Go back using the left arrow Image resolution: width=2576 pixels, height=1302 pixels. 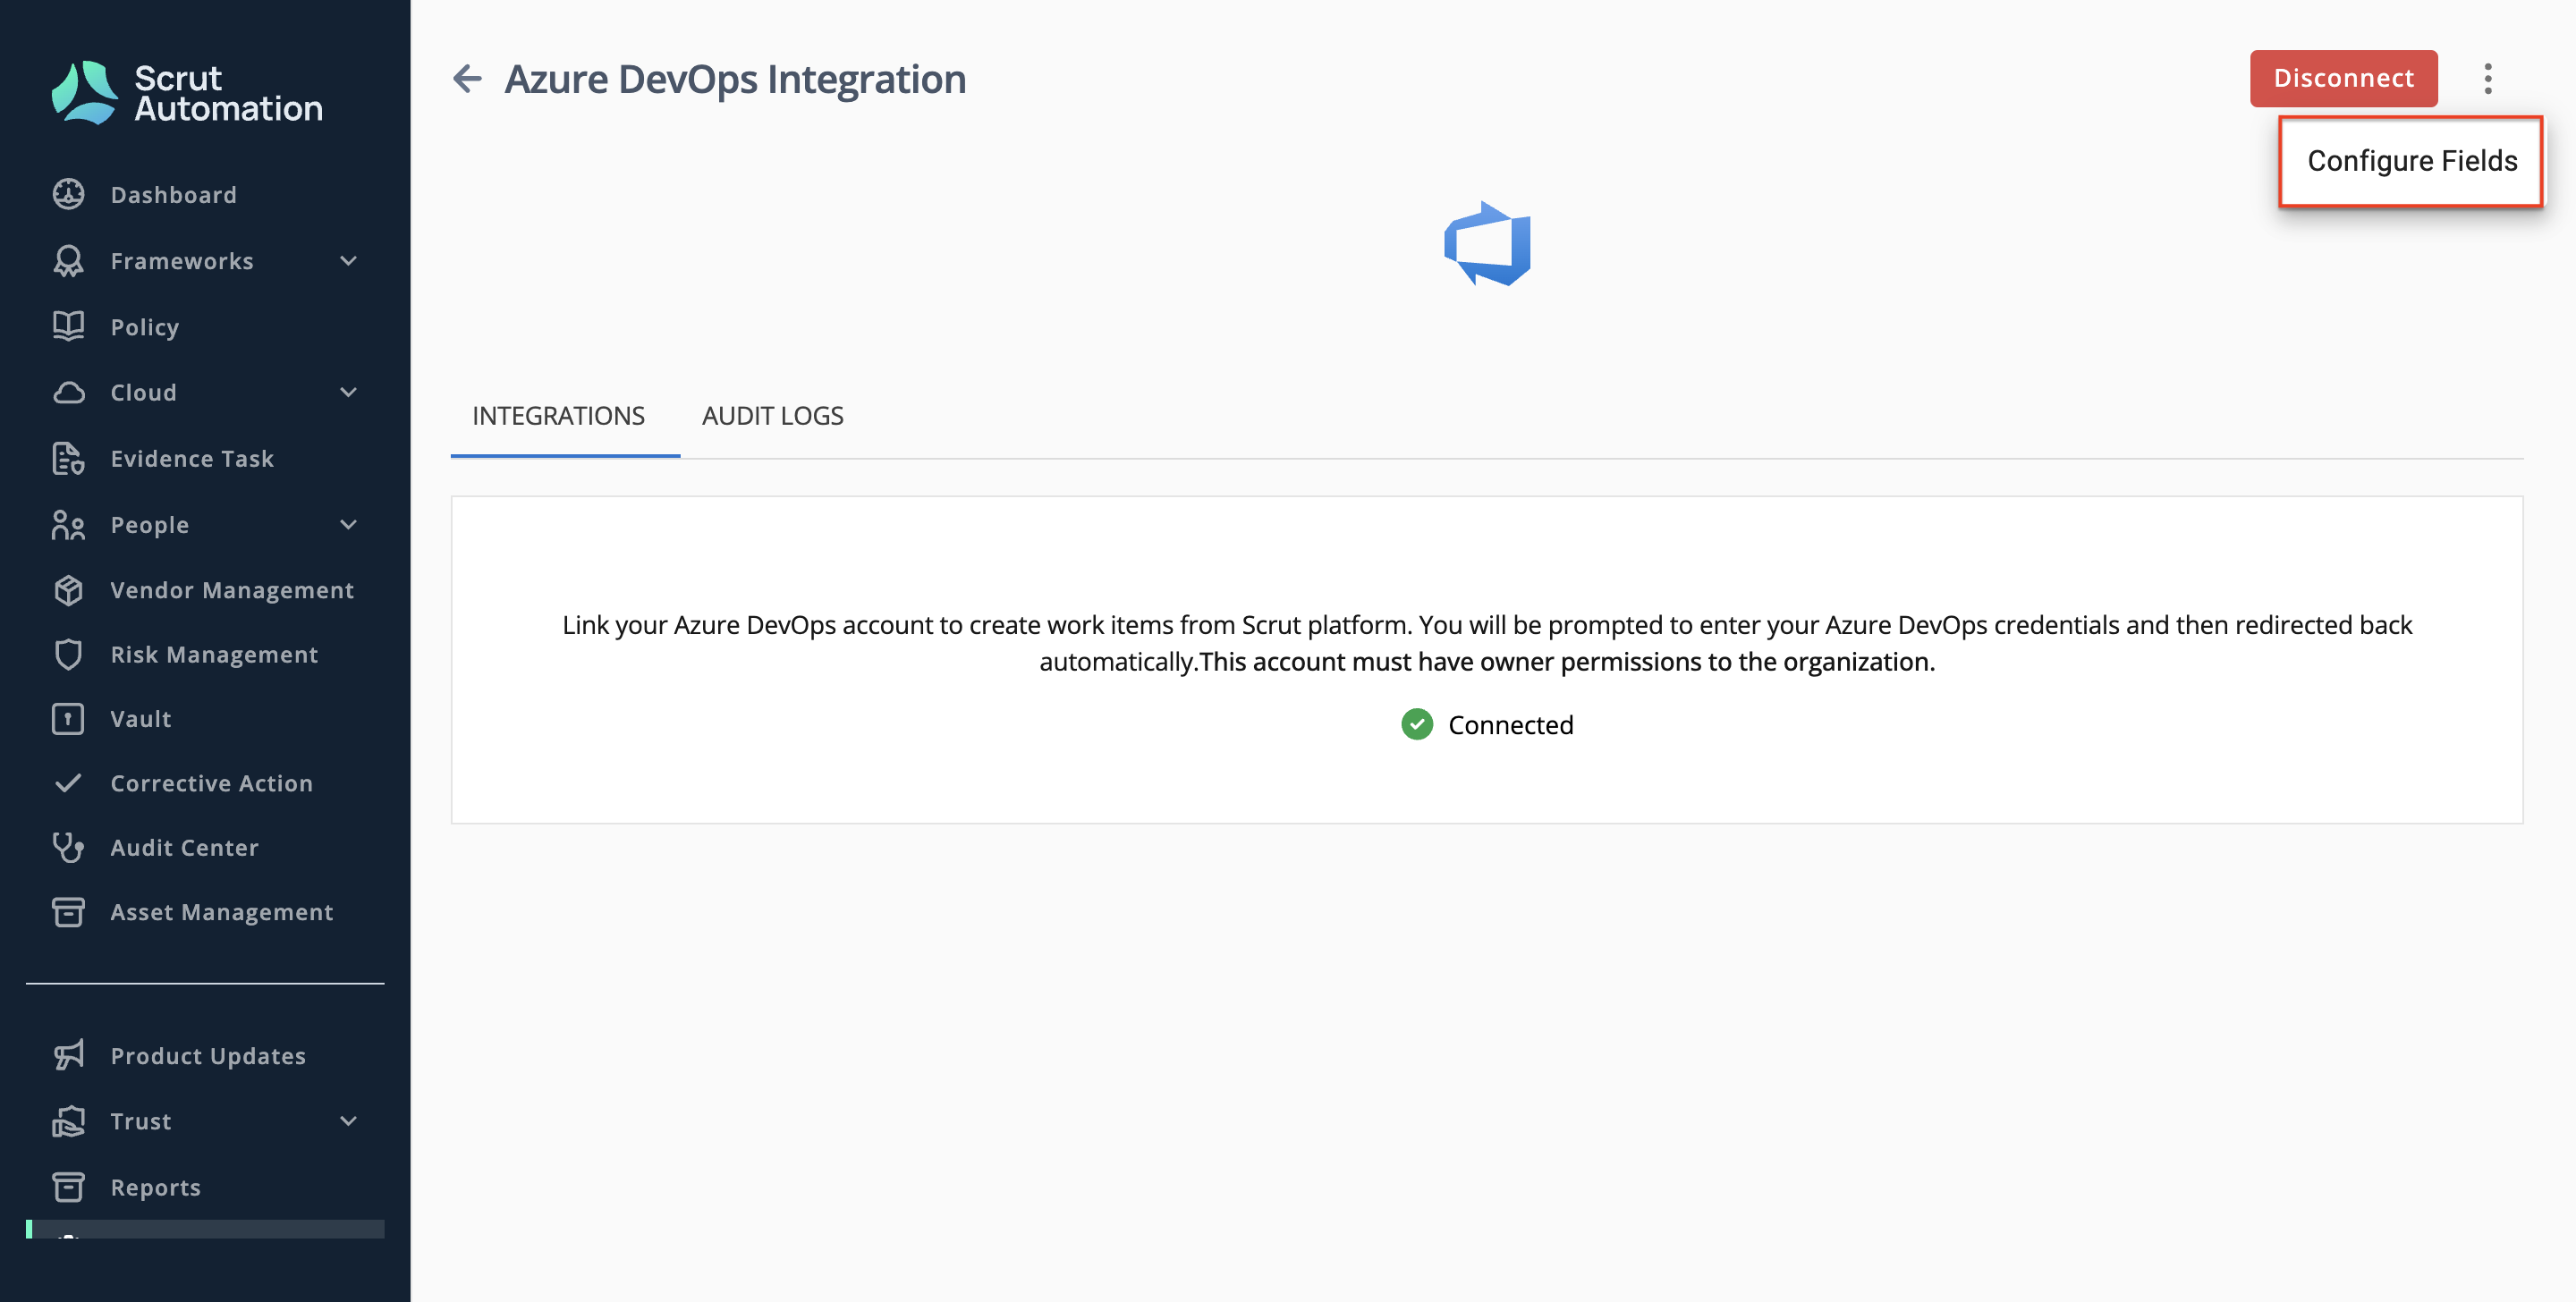click(467, 78)
